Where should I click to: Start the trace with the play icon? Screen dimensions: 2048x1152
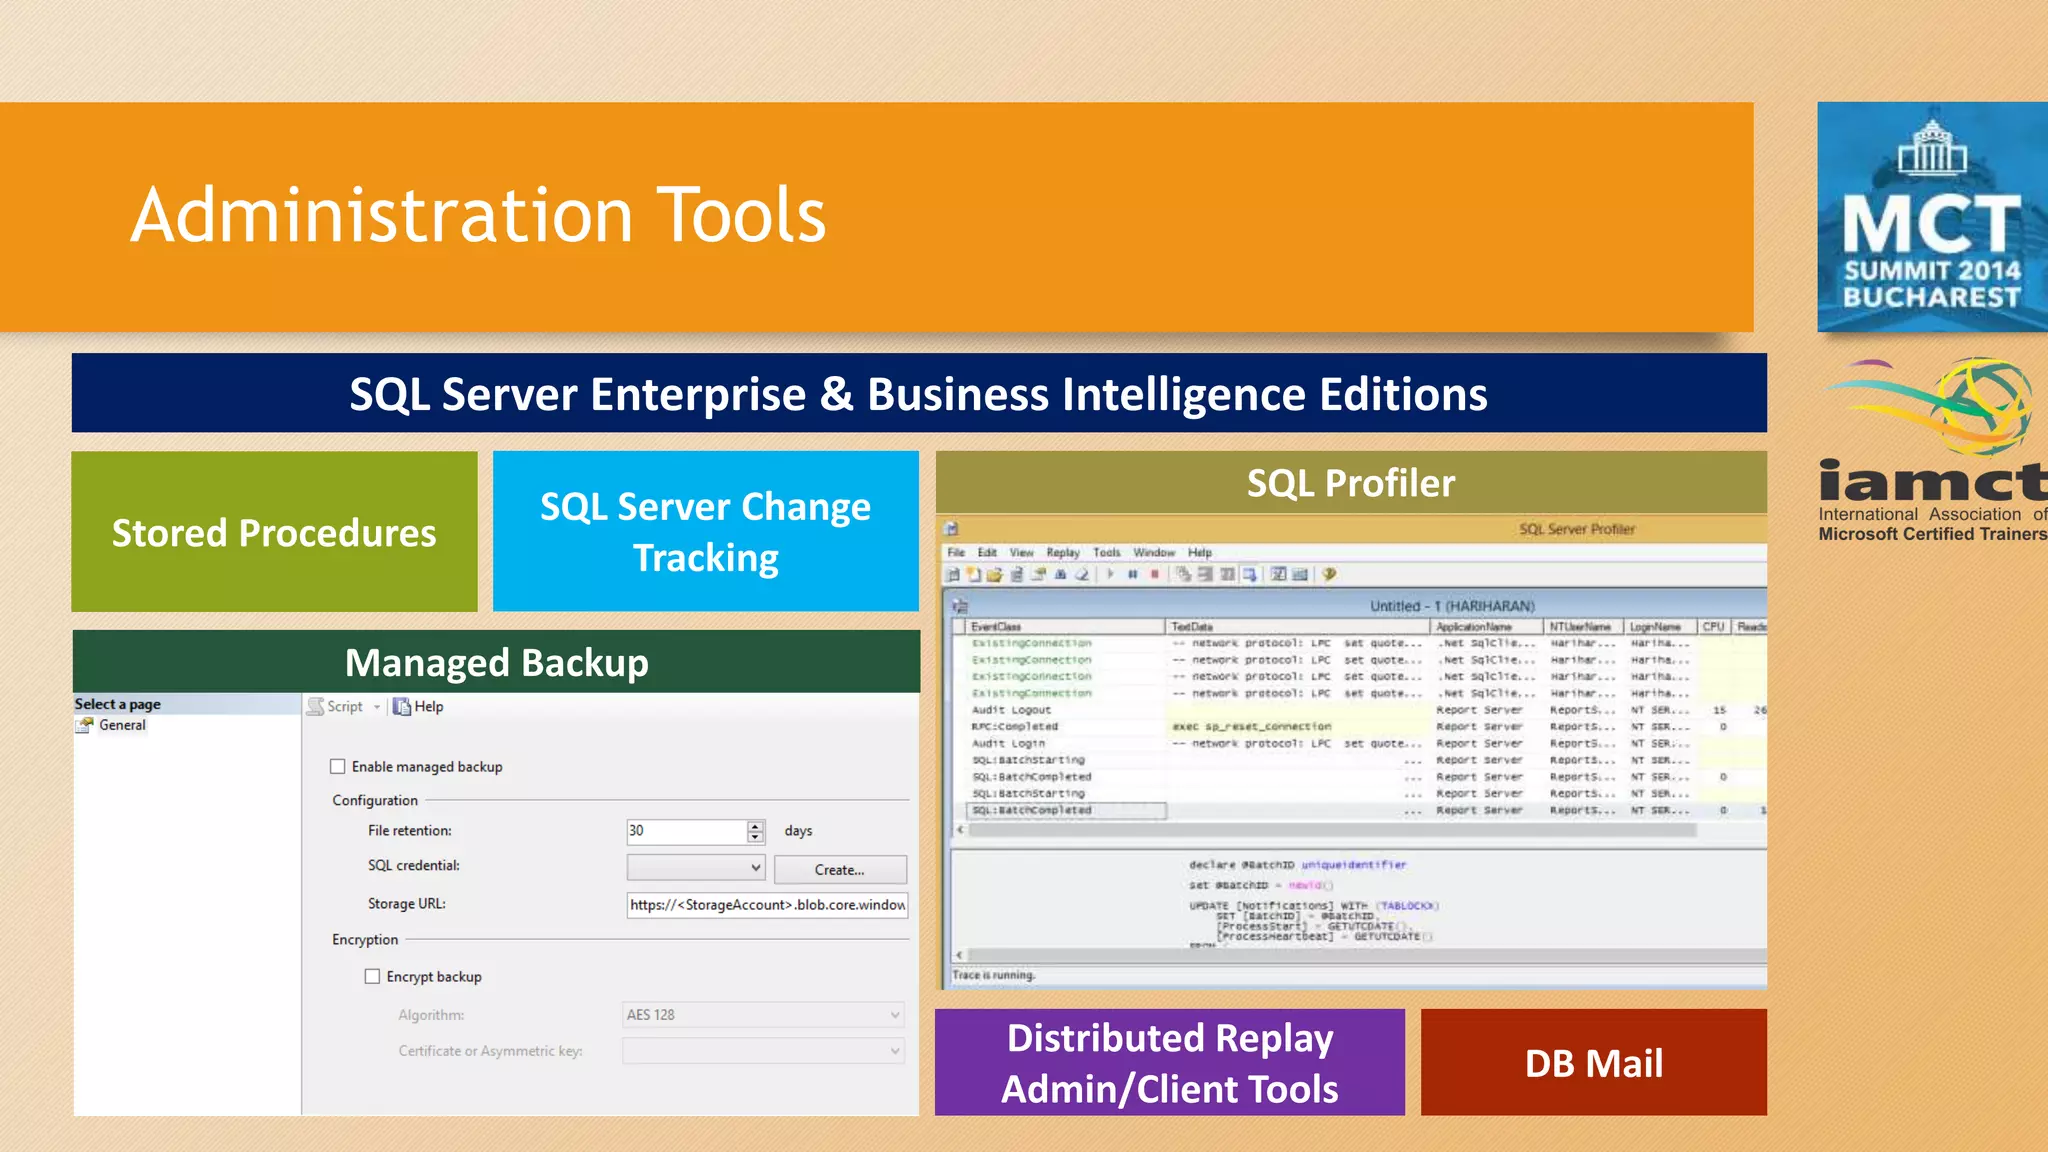[x=1110, y=574]
